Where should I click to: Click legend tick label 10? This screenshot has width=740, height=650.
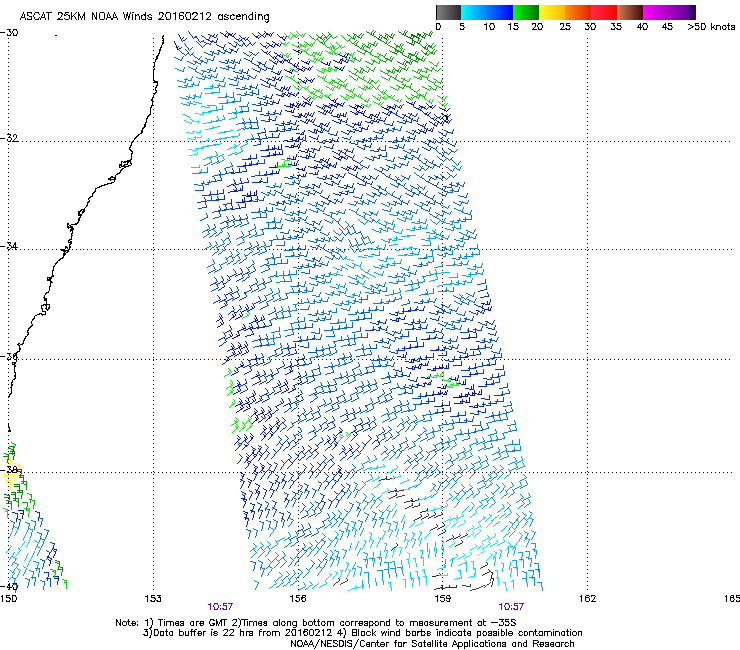(489, 27)
